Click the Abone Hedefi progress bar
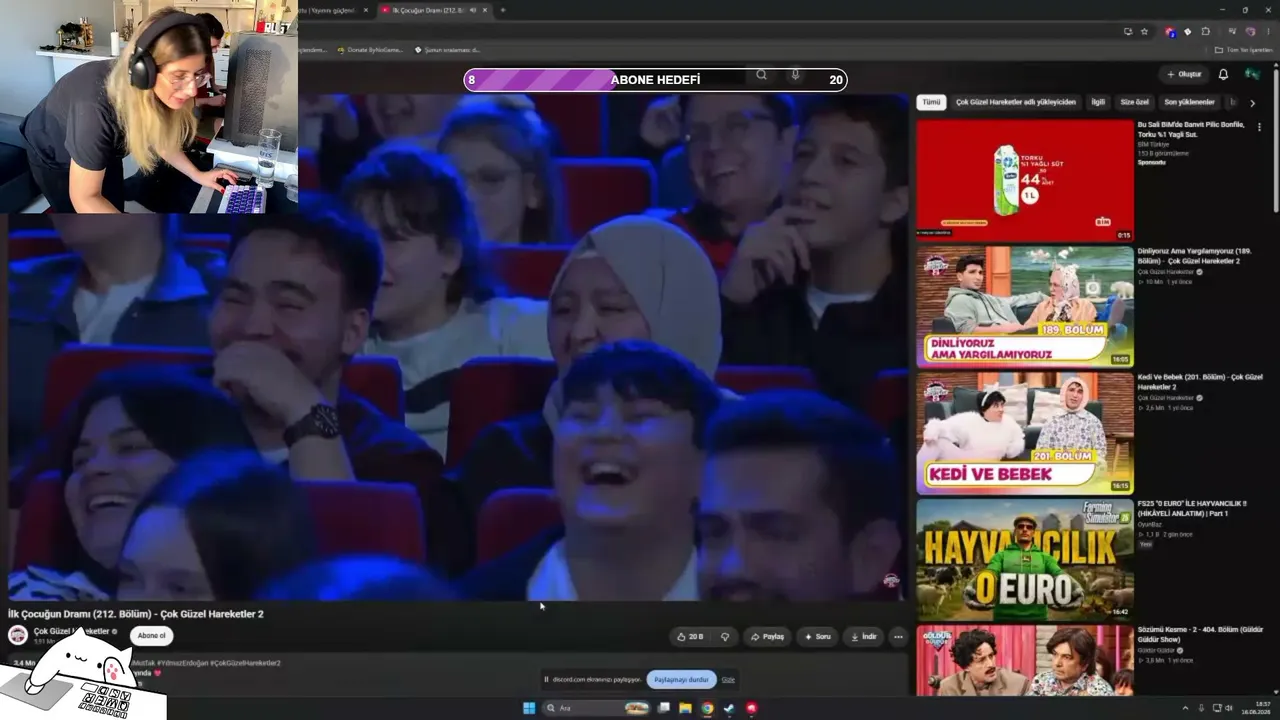1280x720 pixels. coord(655,80)
